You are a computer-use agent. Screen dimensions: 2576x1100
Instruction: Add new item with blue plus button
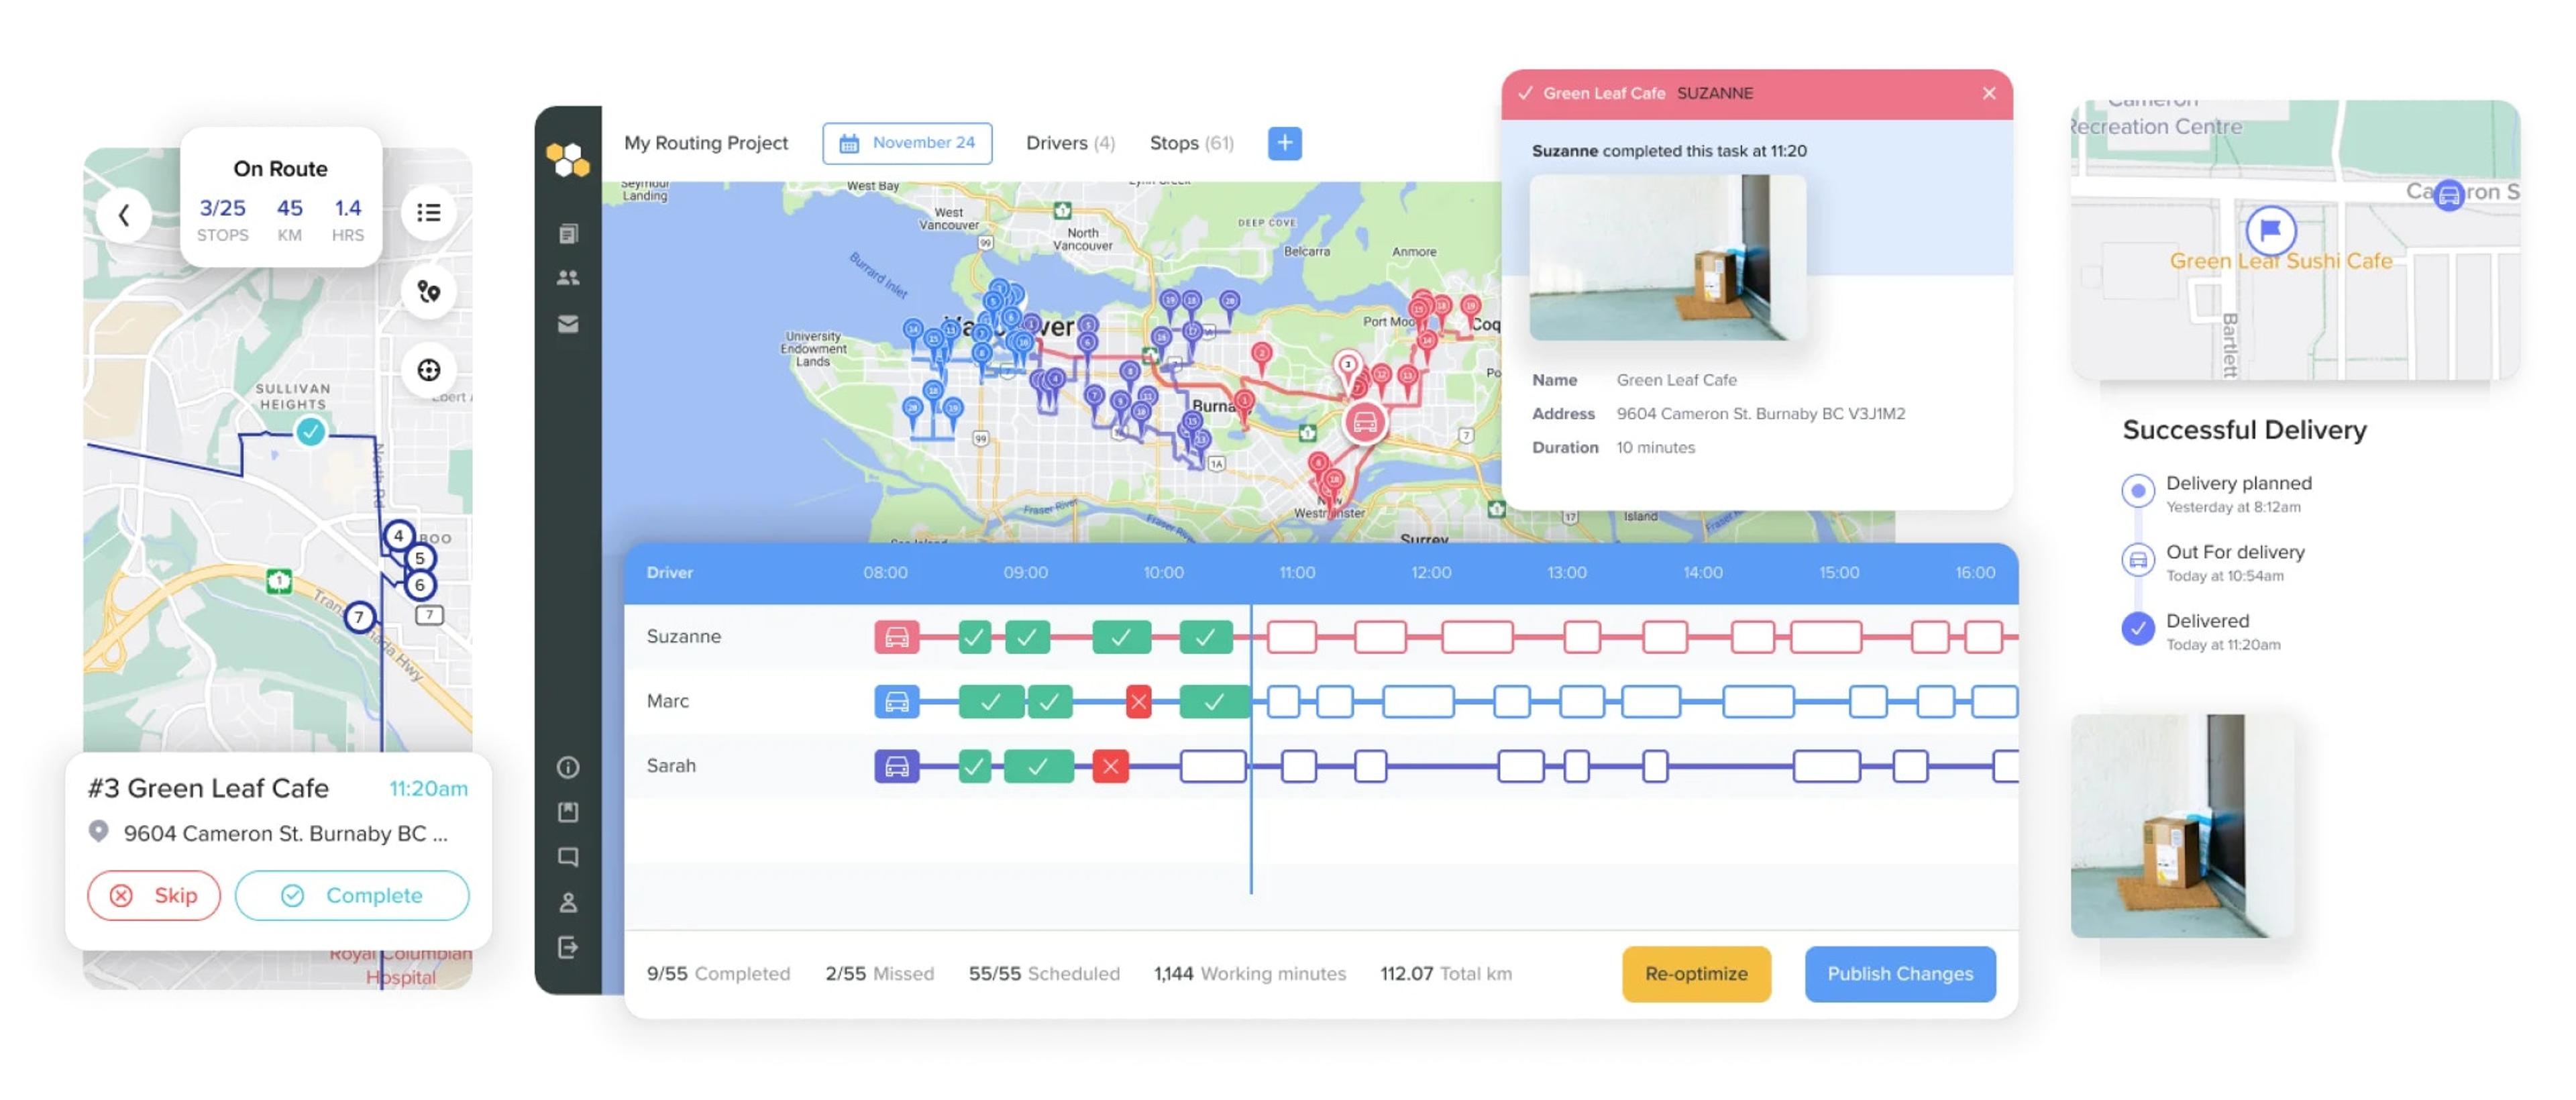pyautogui.click(x=1285, y=143)
